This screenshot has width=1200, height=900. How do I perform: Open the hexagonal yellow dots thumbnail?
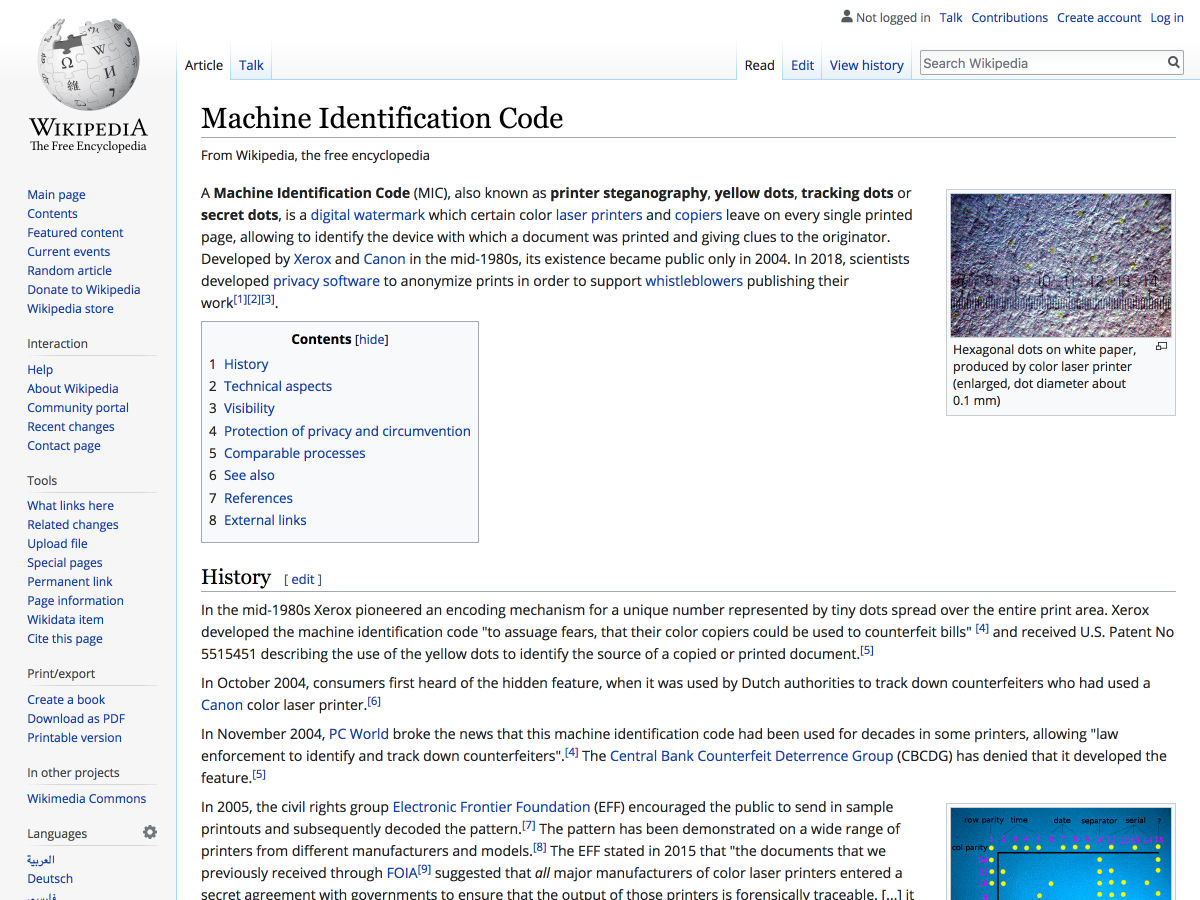pos(1060,265)
